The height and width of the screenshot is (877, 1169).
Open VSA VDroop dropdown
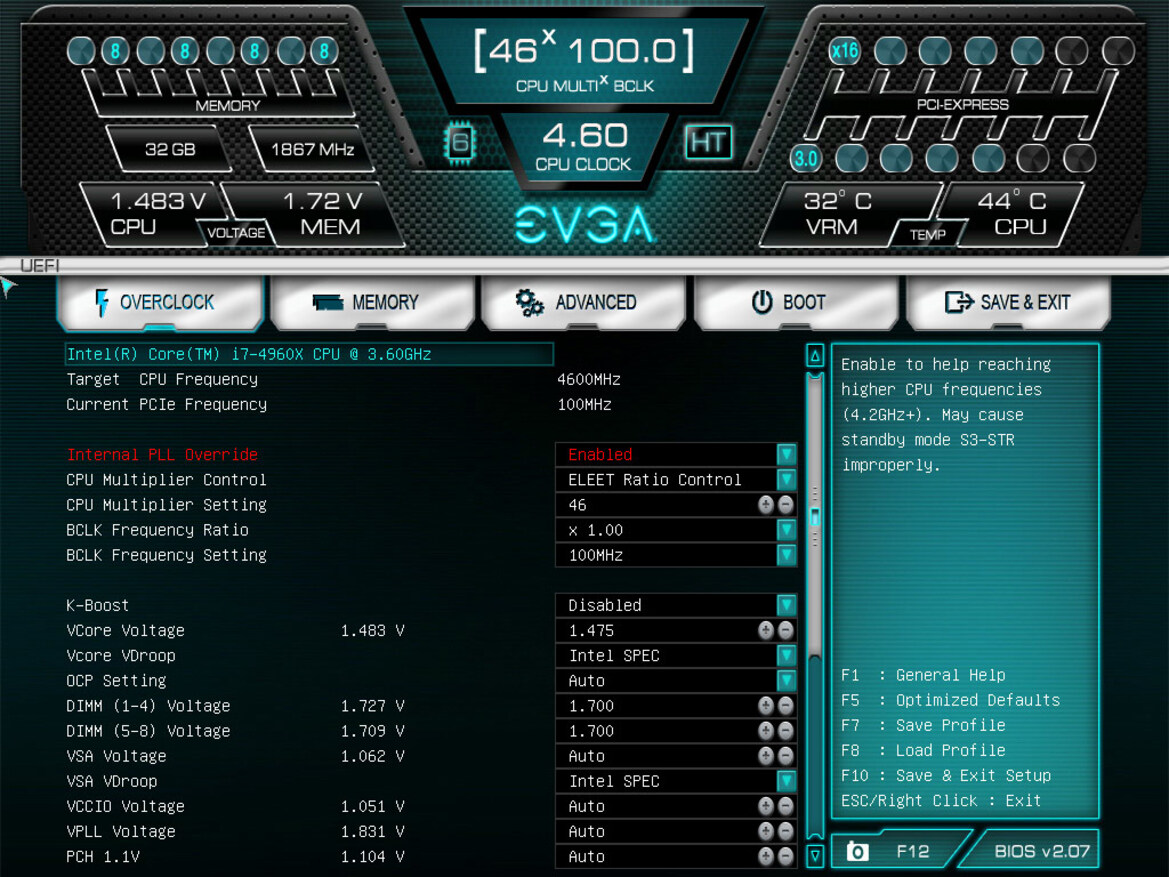point(786,781)
